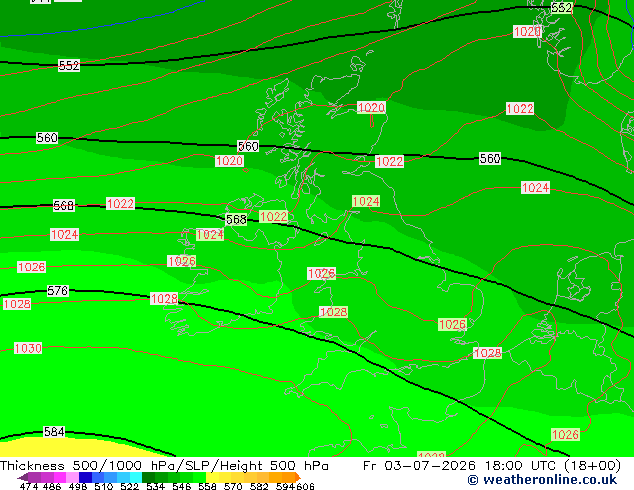634x490 pixels.
Task: Click the 1026 label over western Ireland
Action: [x=182, y=261]
